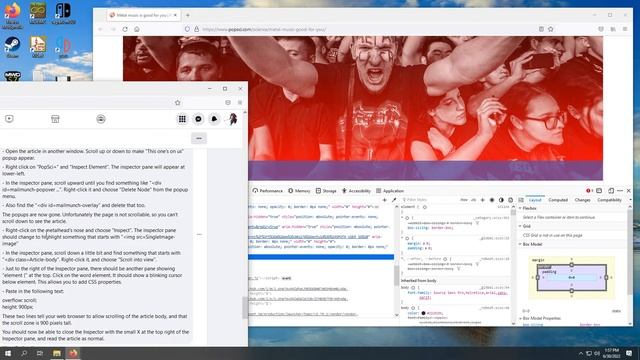Click the black color swatch in body rule
The height and width of the screenshot is (360, 640).
pos(423,313)
